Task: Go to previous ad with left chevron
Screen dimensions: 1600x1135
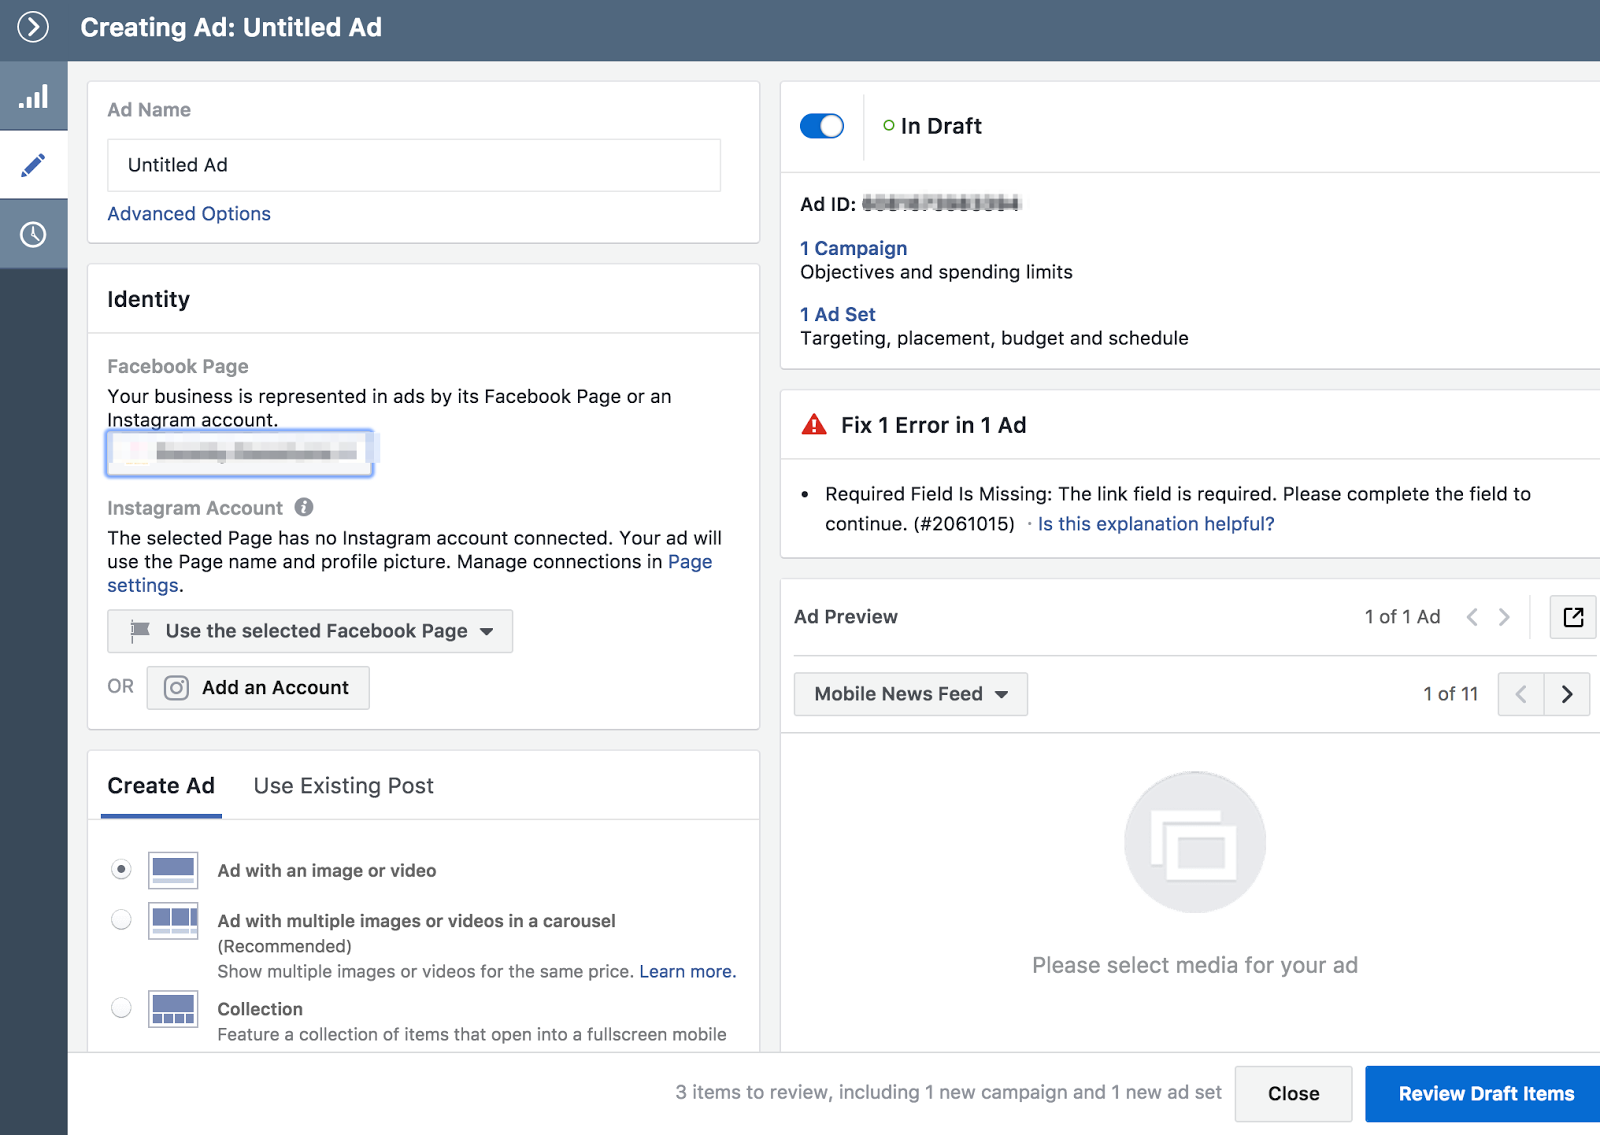Action: (x=1472, y=617)
